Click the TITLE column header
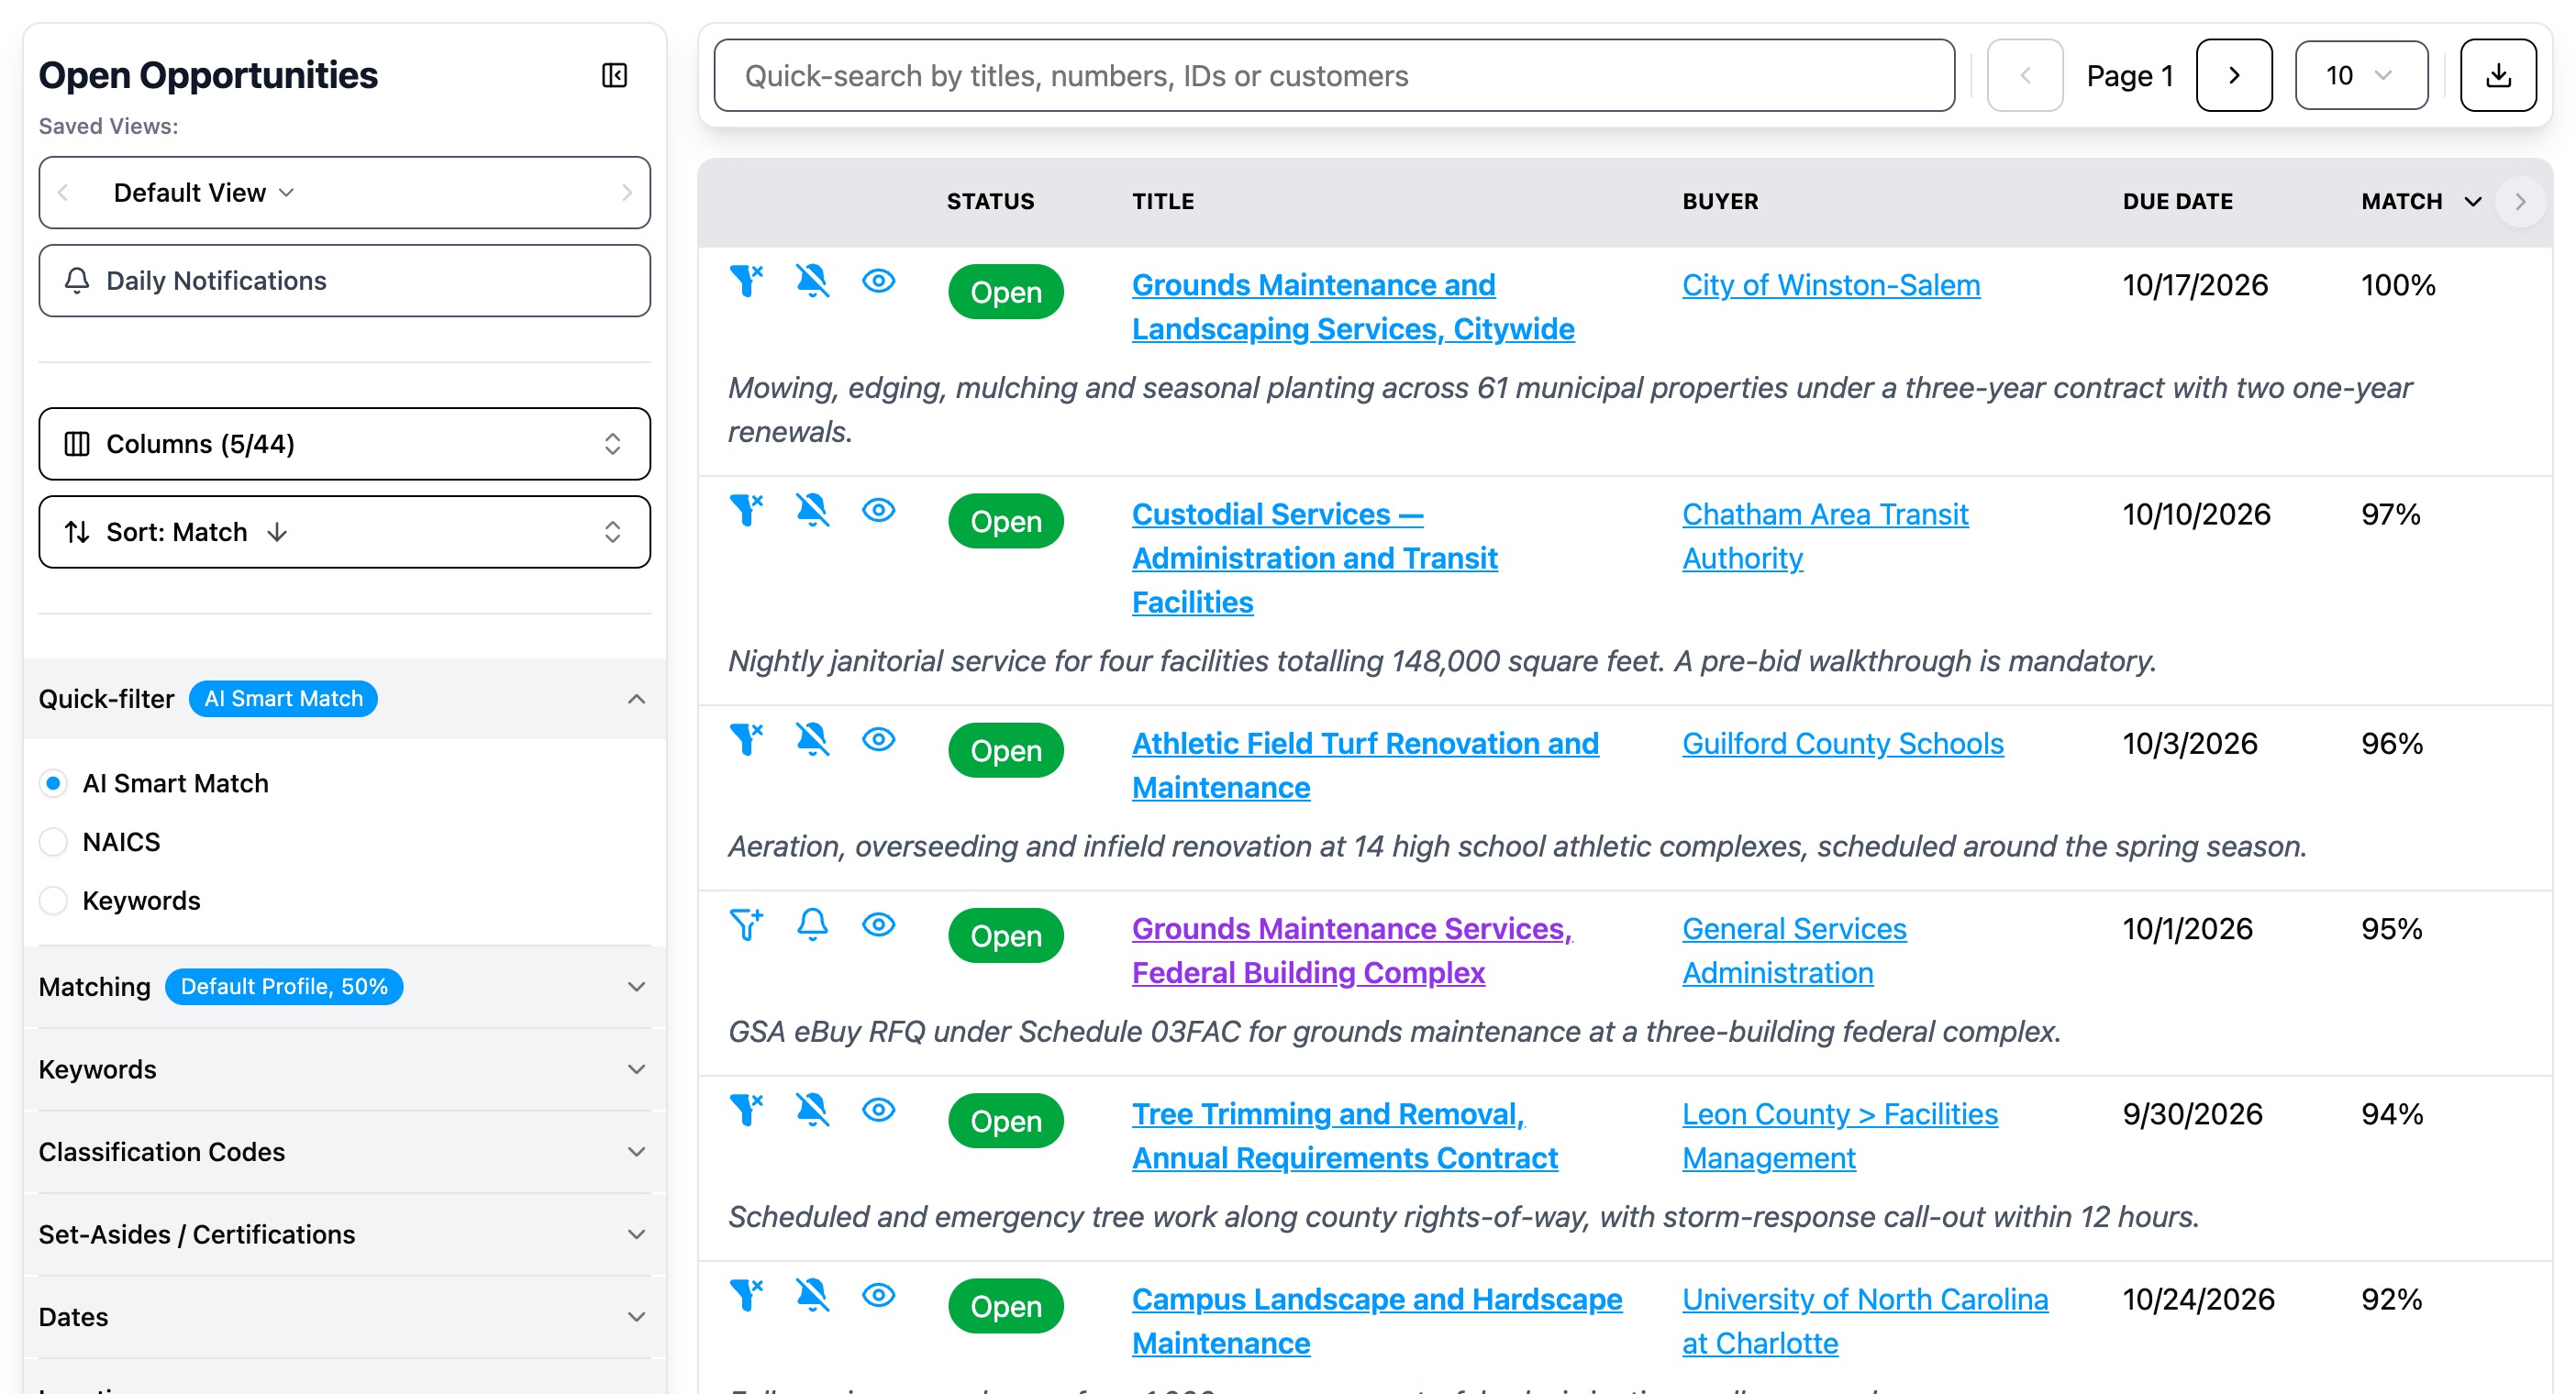Viewport: 2576px width, 1394px height. tap(1163, 201)
